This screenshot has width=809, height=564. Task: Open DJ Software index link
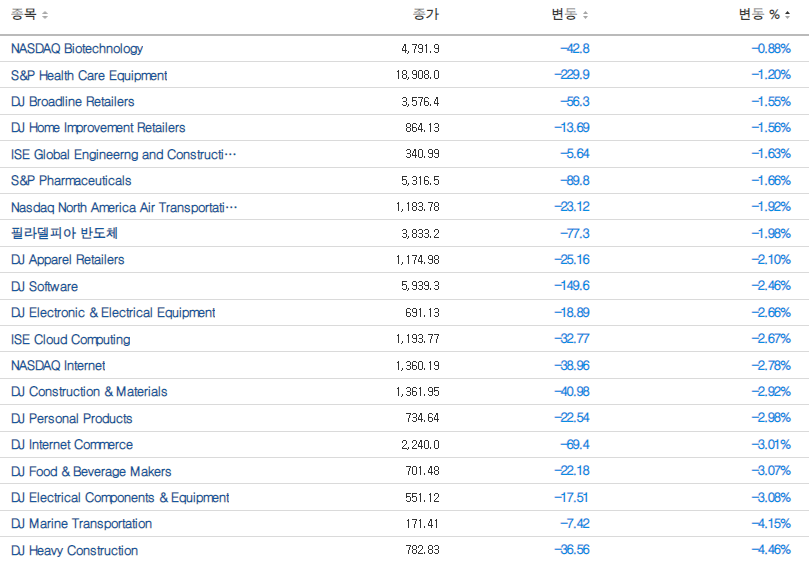[x=44, y=286]
